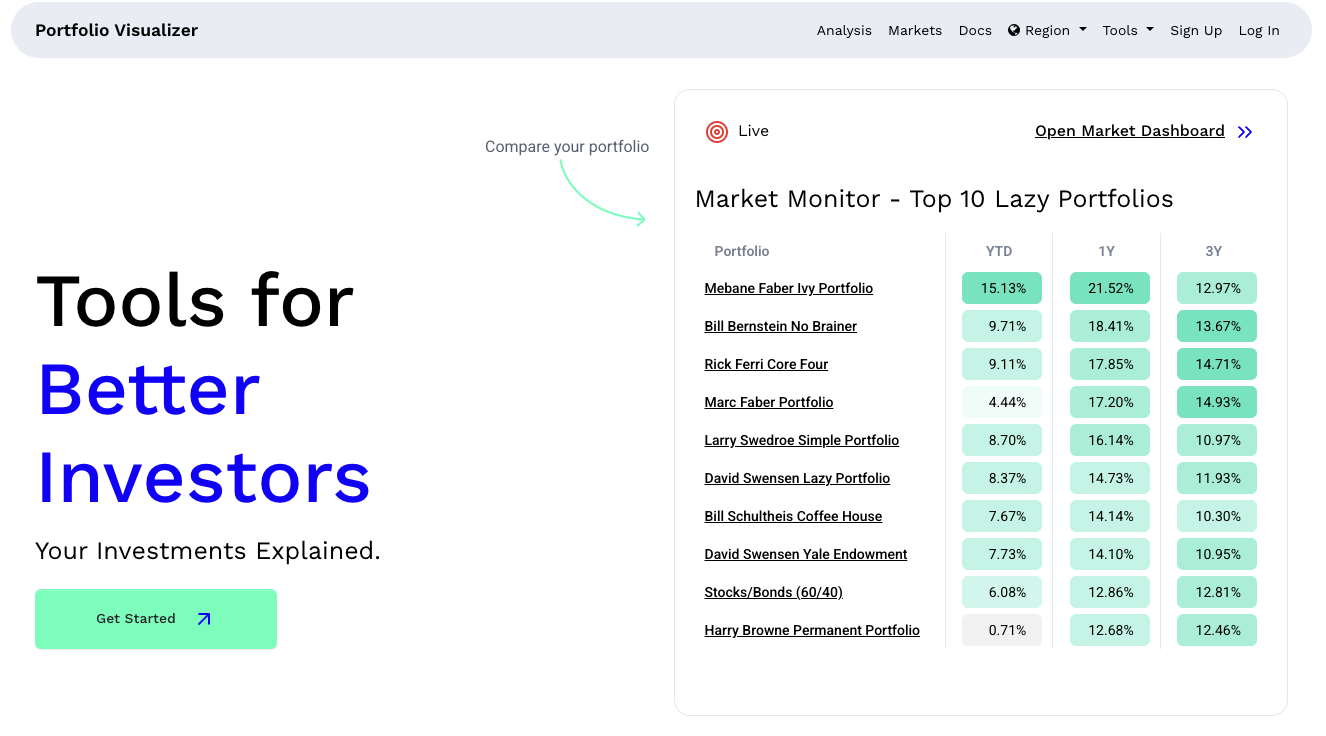1326x736 pixels.
Task: Open David Swensen Yale Endowment link
Action: click(x=805, y=554)
